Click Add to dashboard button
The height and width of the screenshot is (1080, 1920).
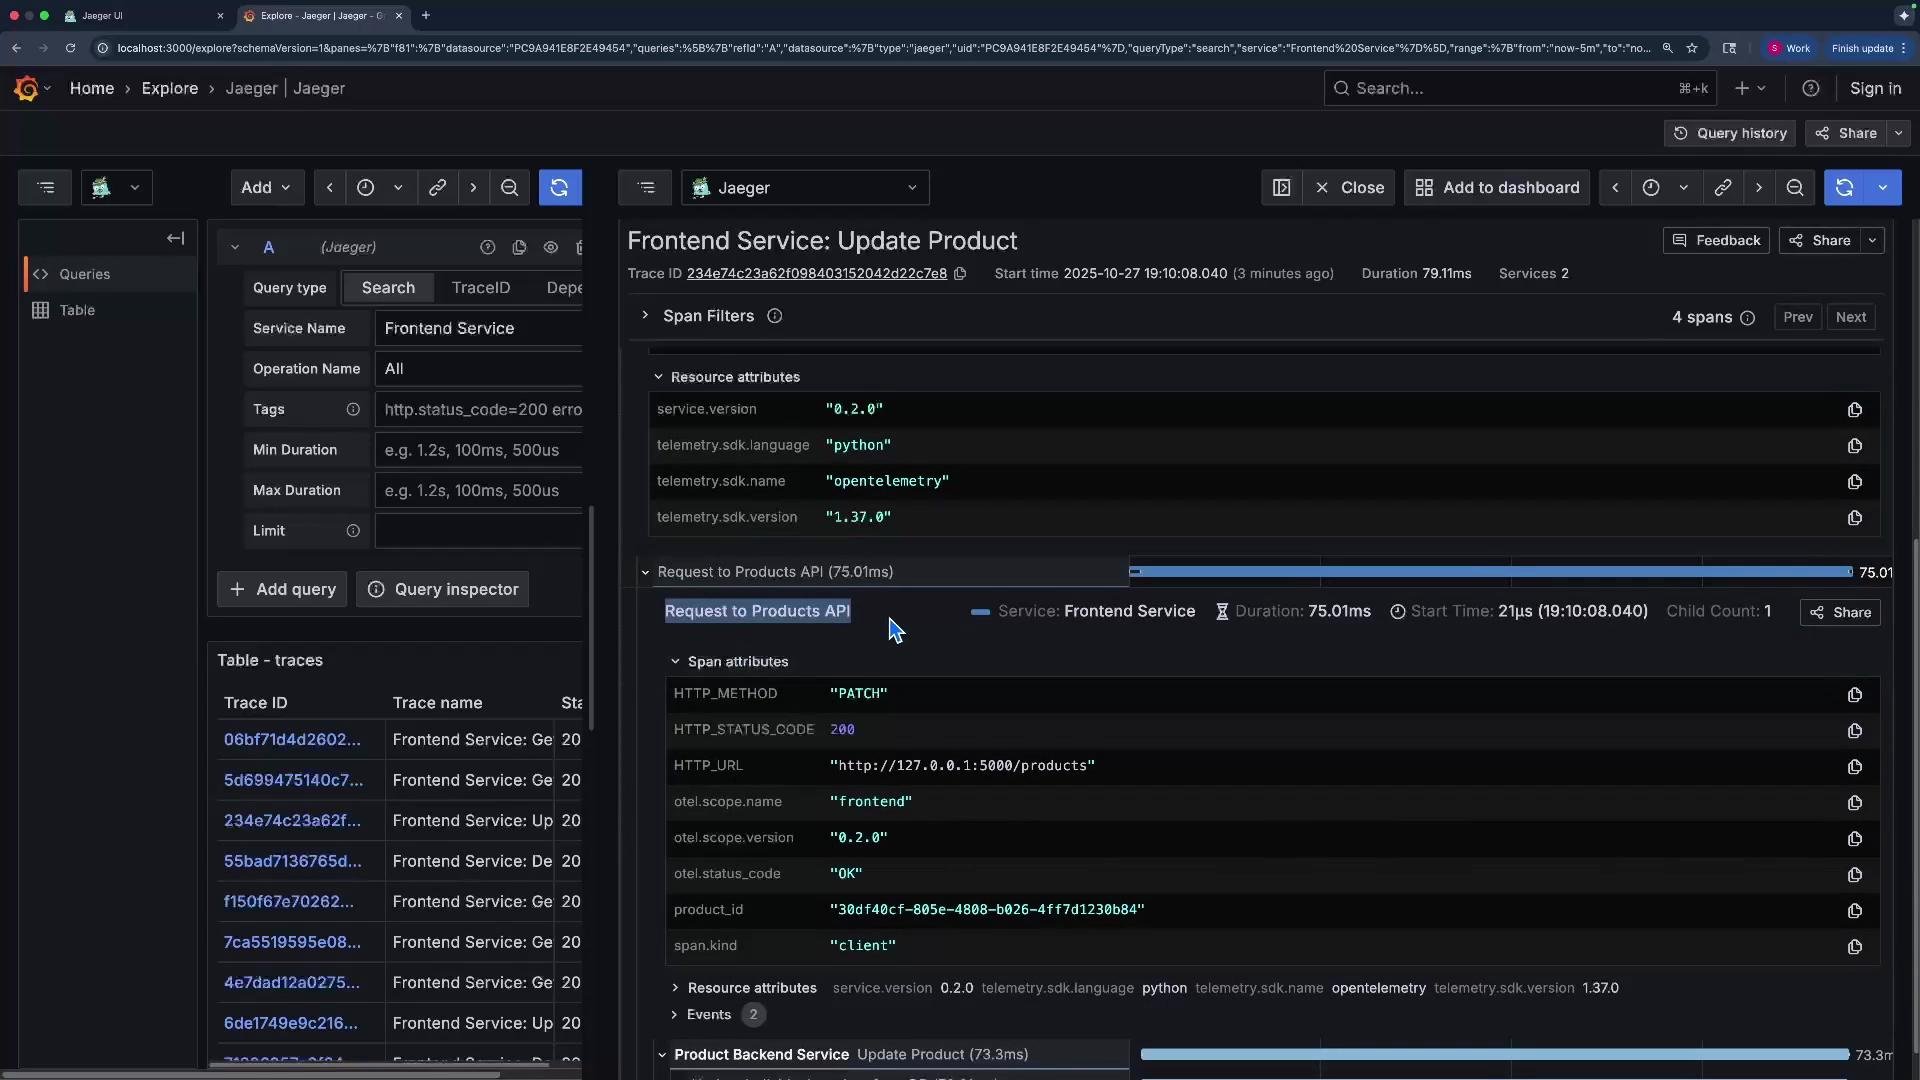click(1497, 188)
